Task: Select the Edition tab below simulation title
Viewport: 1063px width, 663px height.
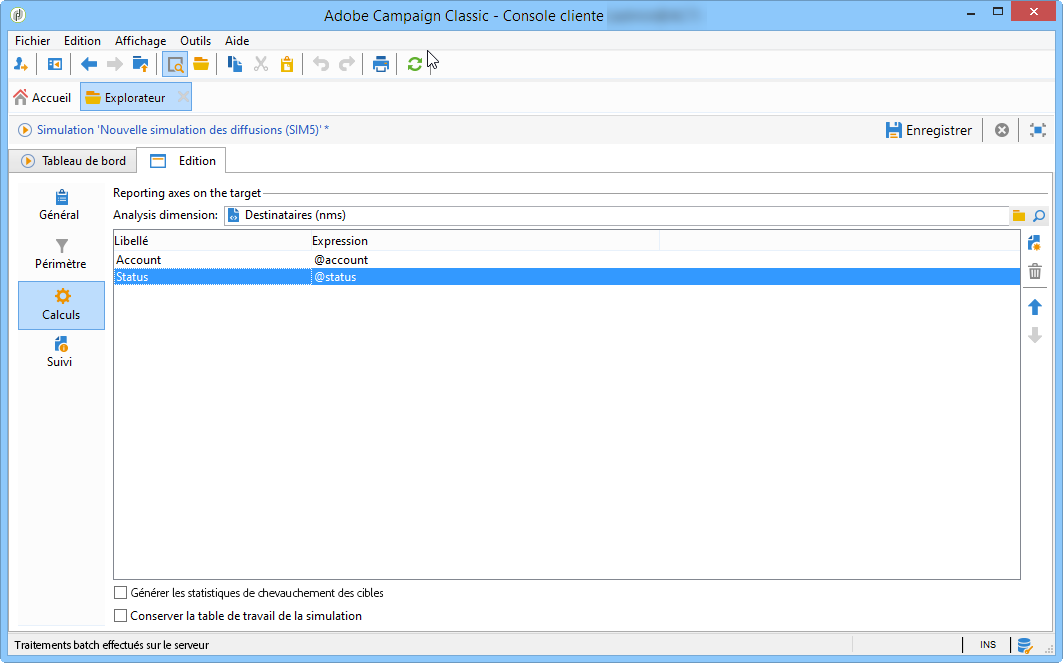Action: pos(182,161)
